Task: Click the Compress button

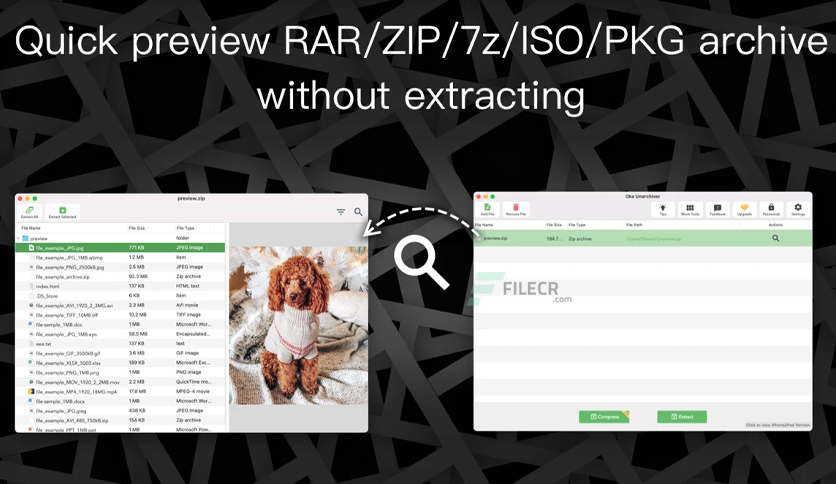Action: [604, 416]
